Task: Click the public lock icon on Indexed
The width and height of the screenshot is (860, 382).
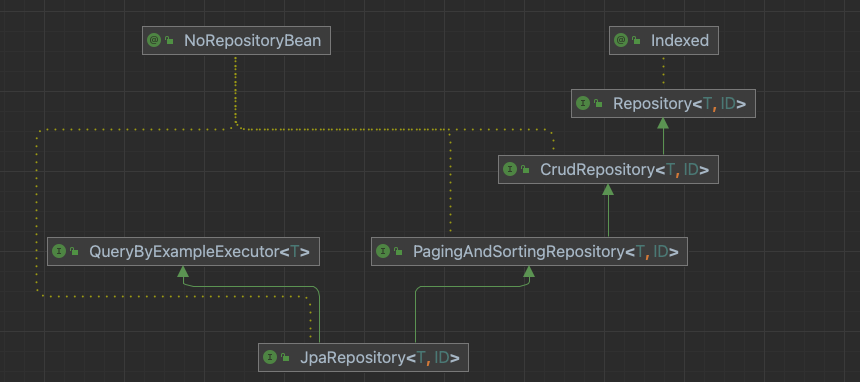Action: (x=636, y=41)
